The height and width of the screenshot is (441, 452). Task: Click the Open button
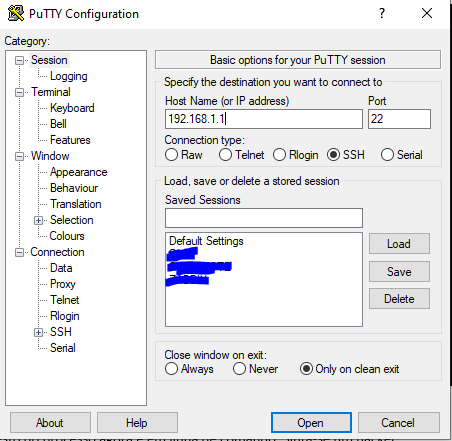(x=311, y=423)
